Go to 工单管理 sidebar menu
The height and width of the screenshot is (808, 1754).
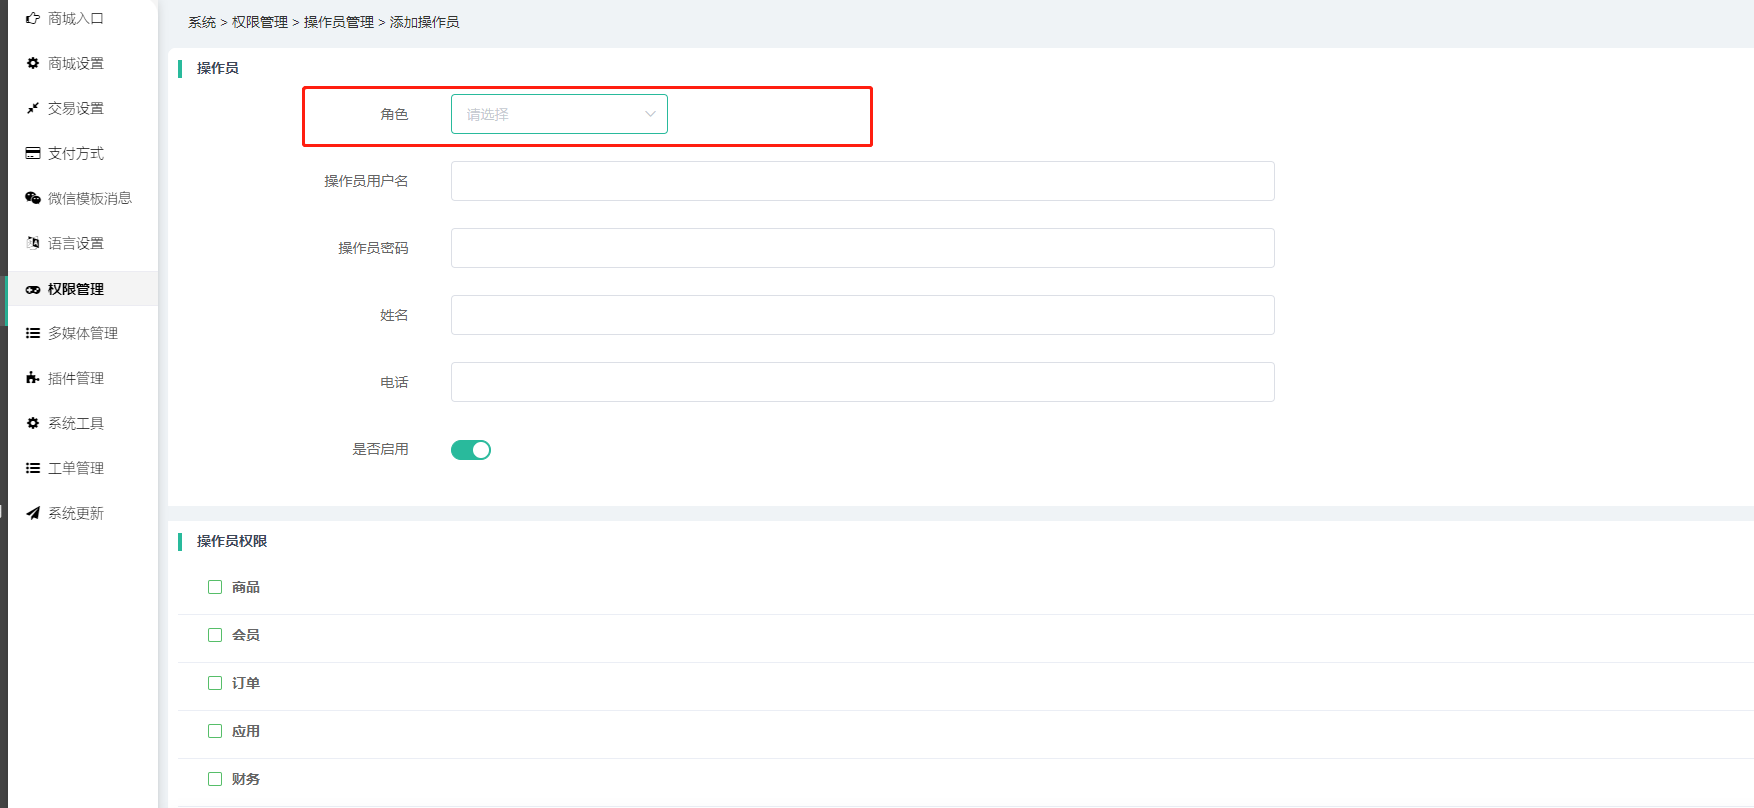point(76,468)
